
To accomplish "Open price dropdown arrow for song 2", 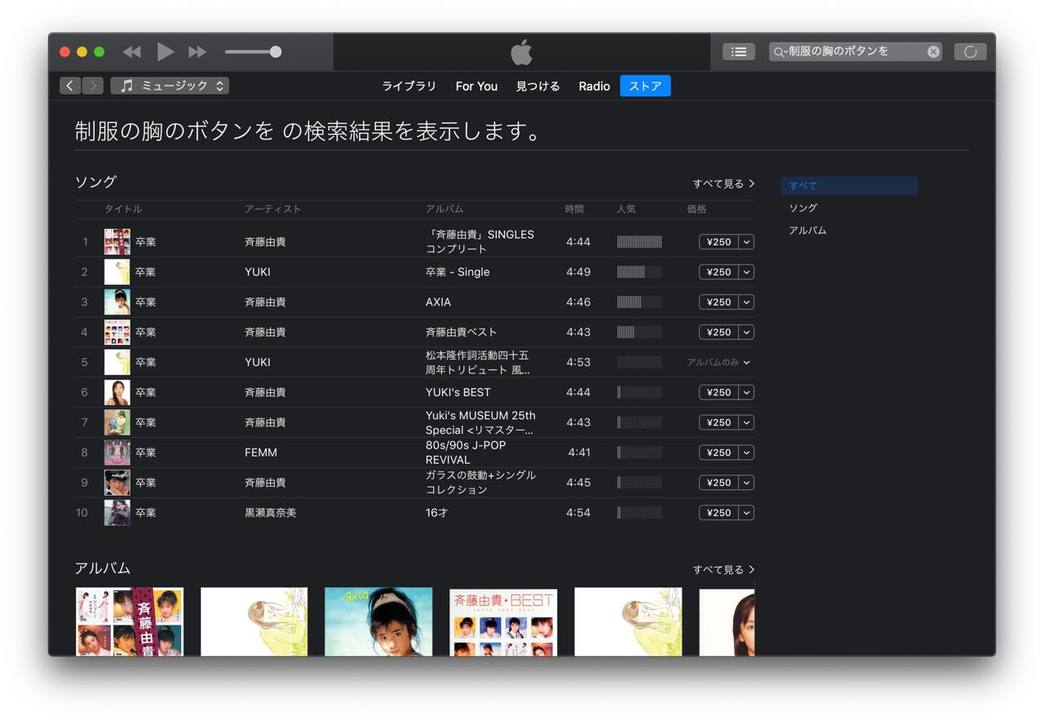I will click(x=746, y=272).
